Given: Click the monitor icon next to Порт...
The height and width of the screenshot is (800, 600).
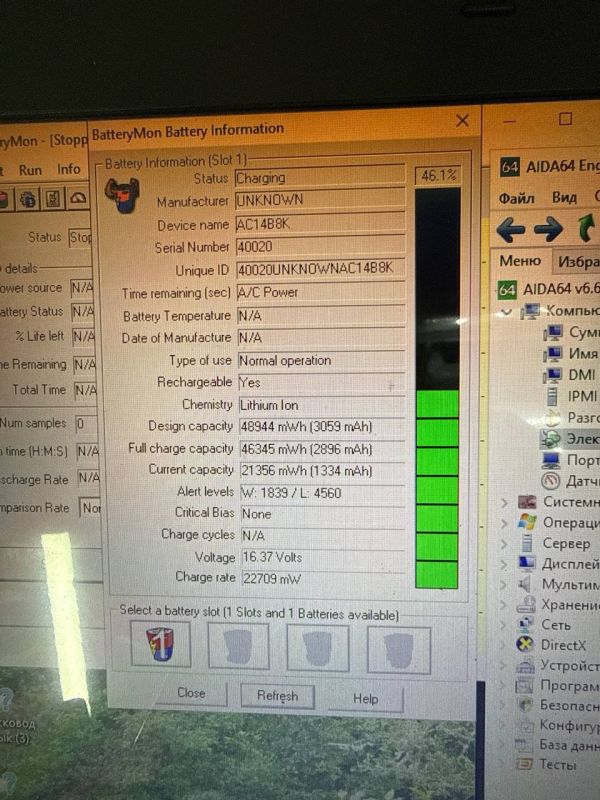Looking at the screenshot, I should click(551, 460).
